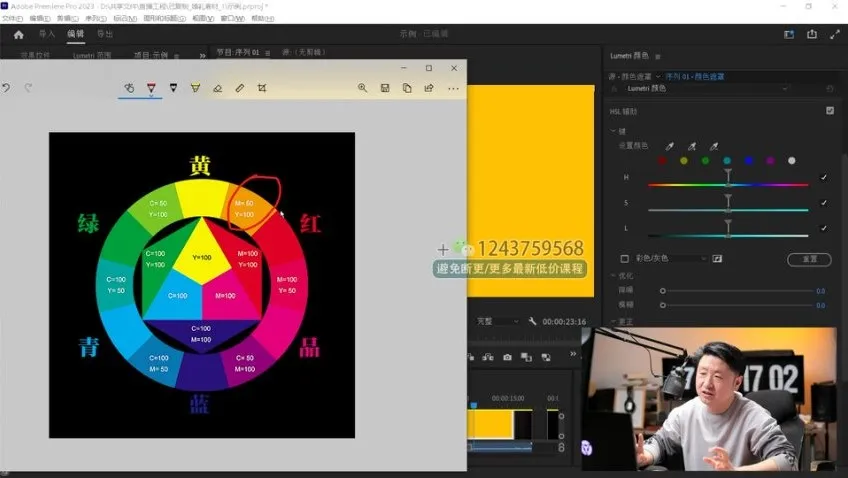Uncheck the H hue range checkbox
The height and width of the screenshot is (478, 848).
click(x=823, y=177)
